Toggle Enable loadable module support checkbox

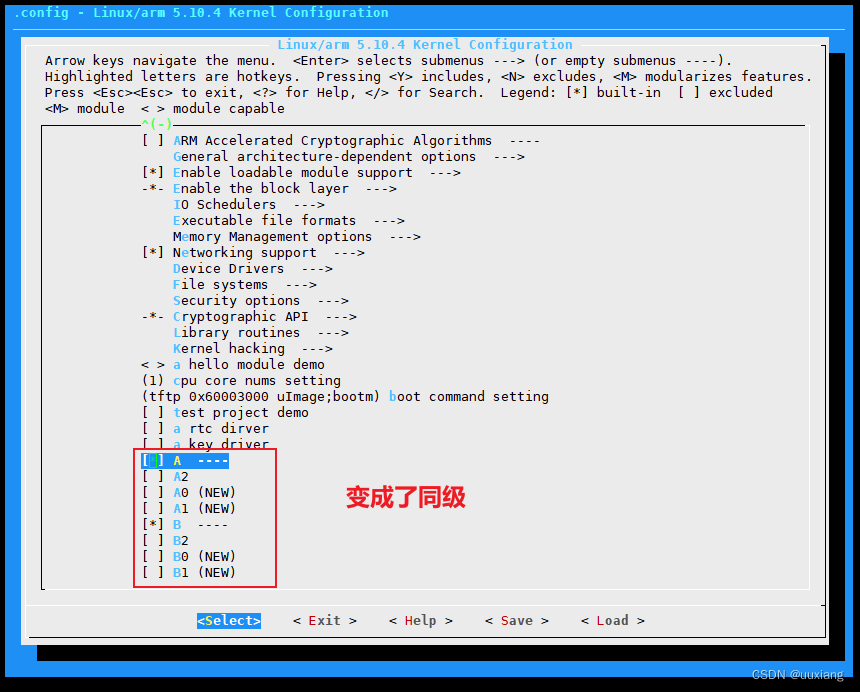click(x=152, y=173)
